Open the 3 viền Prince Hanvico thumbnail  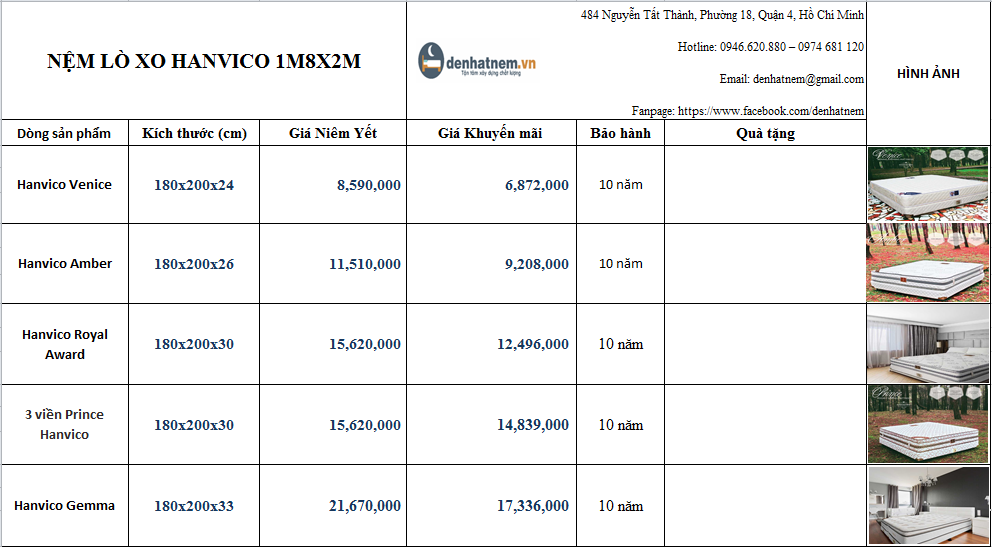point(928,424)
